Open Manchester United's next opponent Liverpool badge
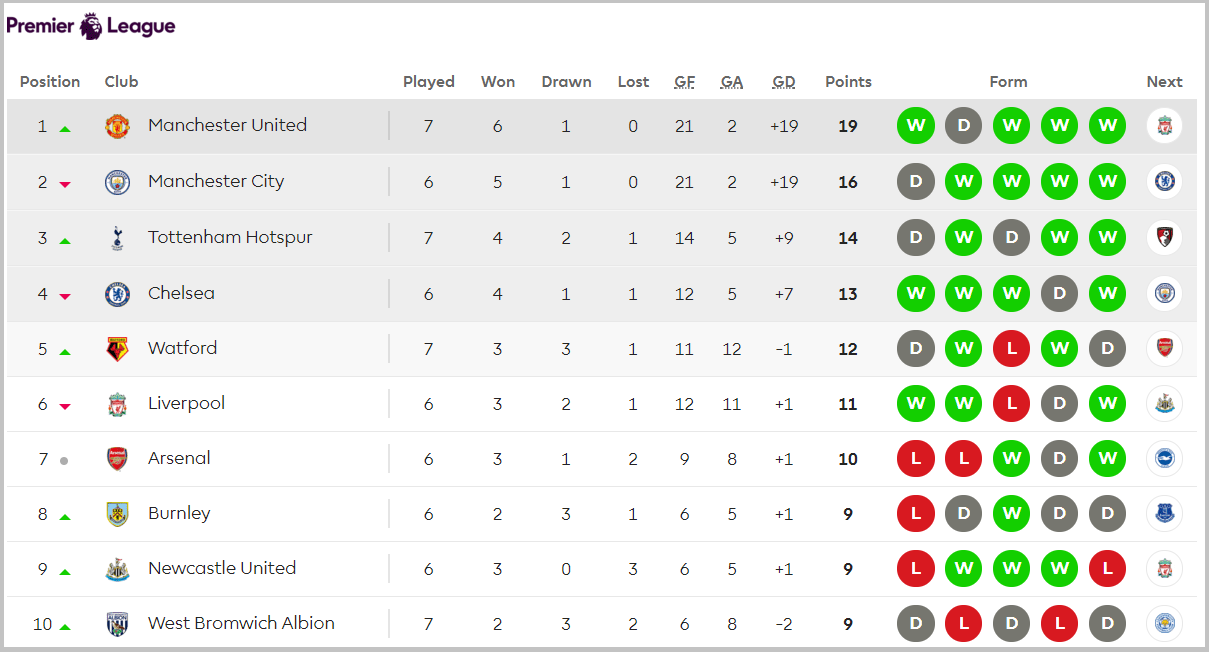The height and width of the screenshot is (652, 1209). tap(1164, 126)
